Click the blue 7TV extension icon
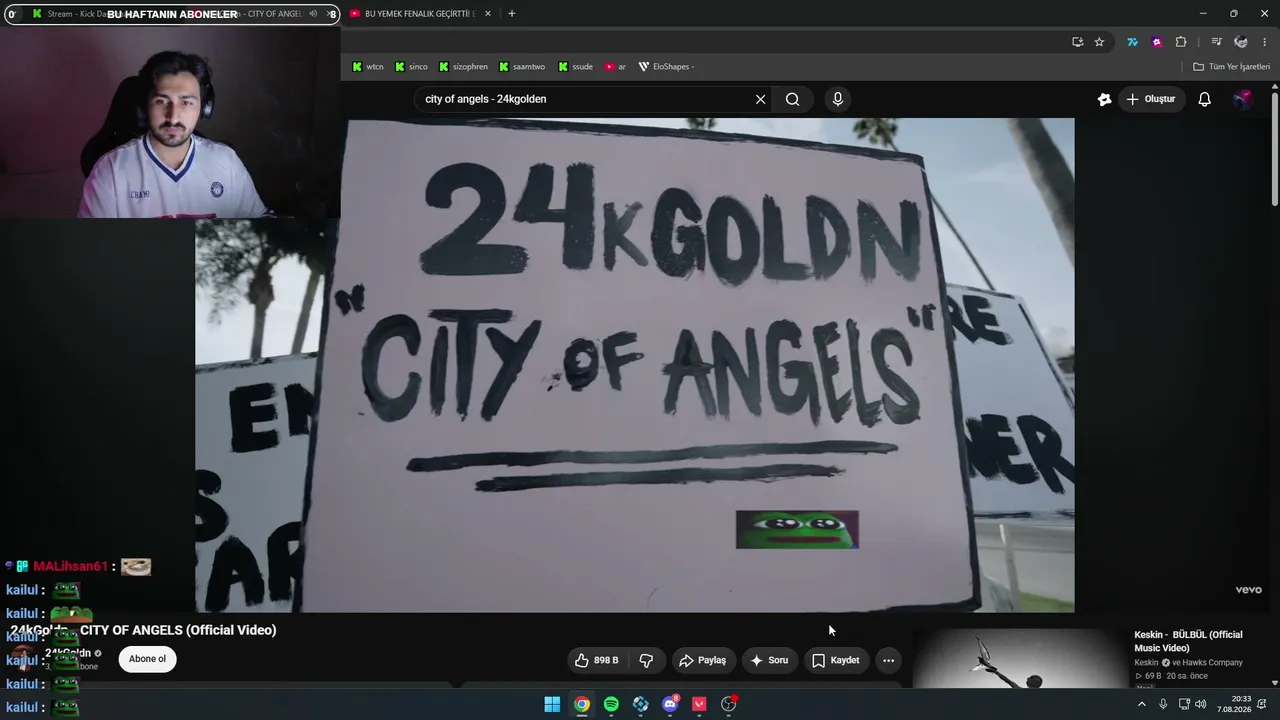 (1132, 42)
